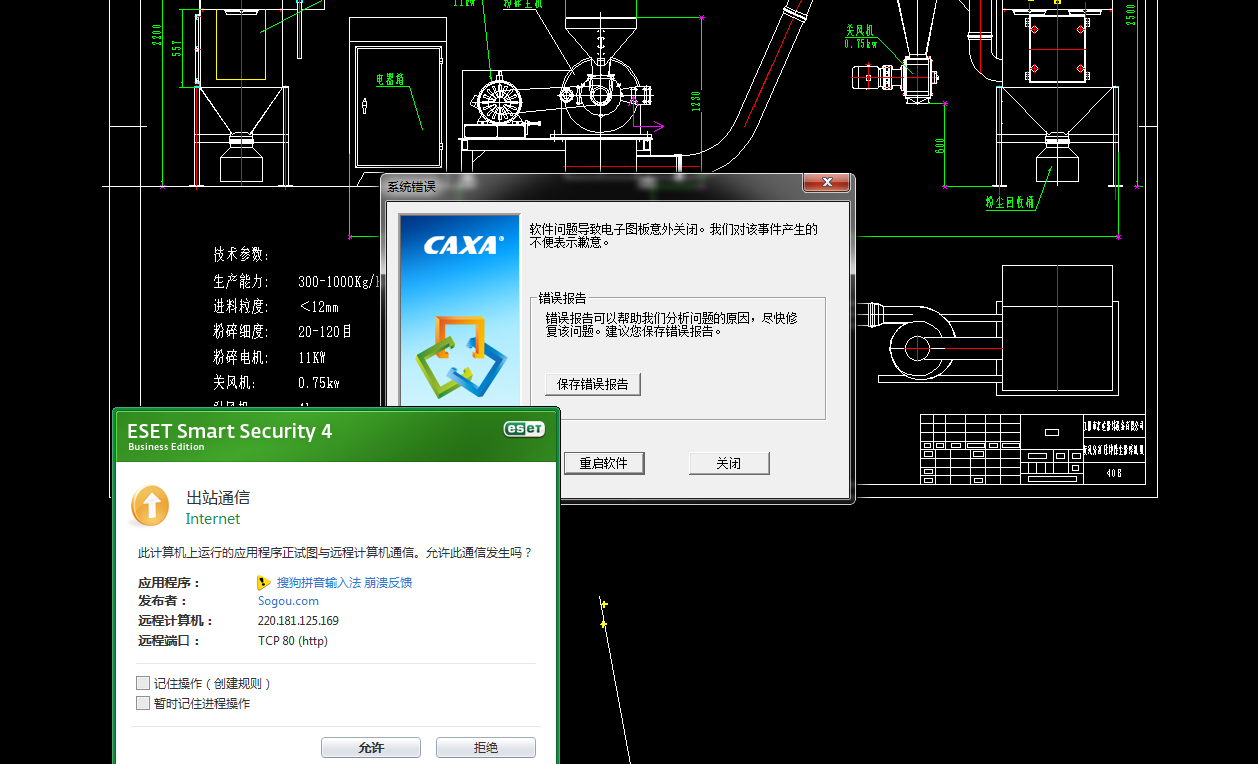Click the 电器箱 label in the drawing
Screen dimensions: 1258x764
[x=389, y=80]
